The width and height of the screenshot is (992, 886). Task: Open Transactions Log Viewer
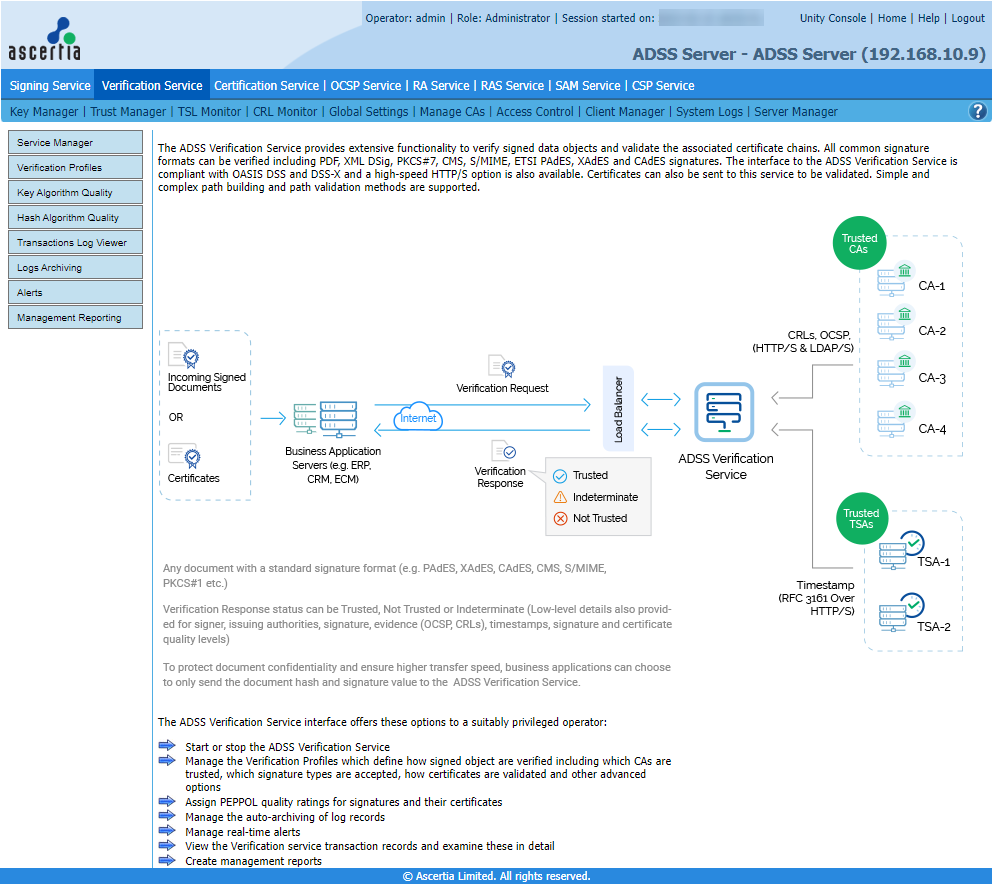(x=75, y=242)
